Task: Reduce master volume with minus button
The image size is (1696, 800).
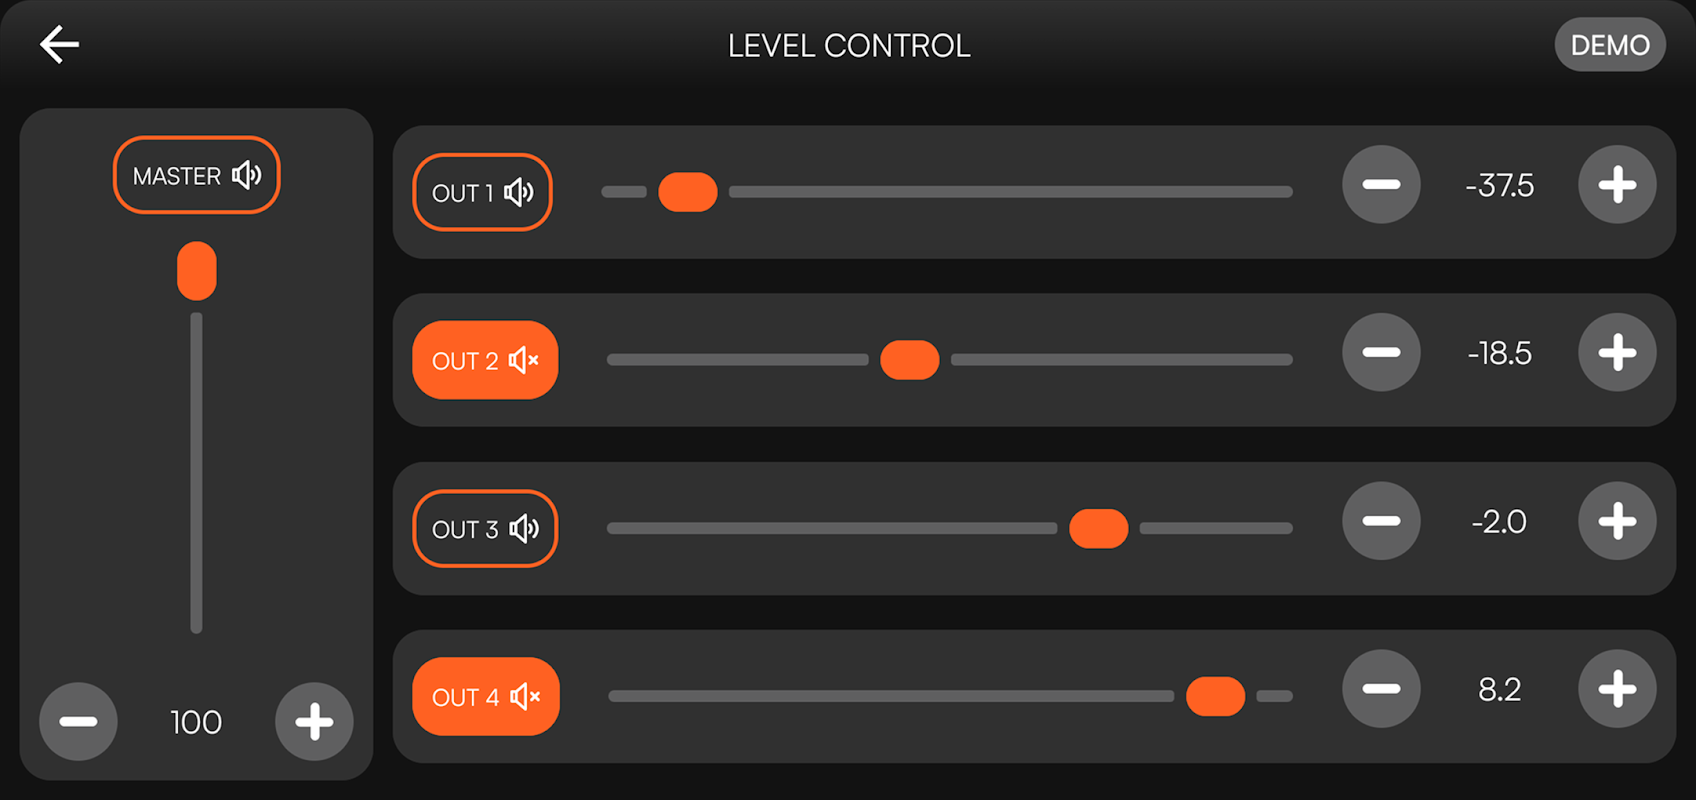Action: click(78, 722)
